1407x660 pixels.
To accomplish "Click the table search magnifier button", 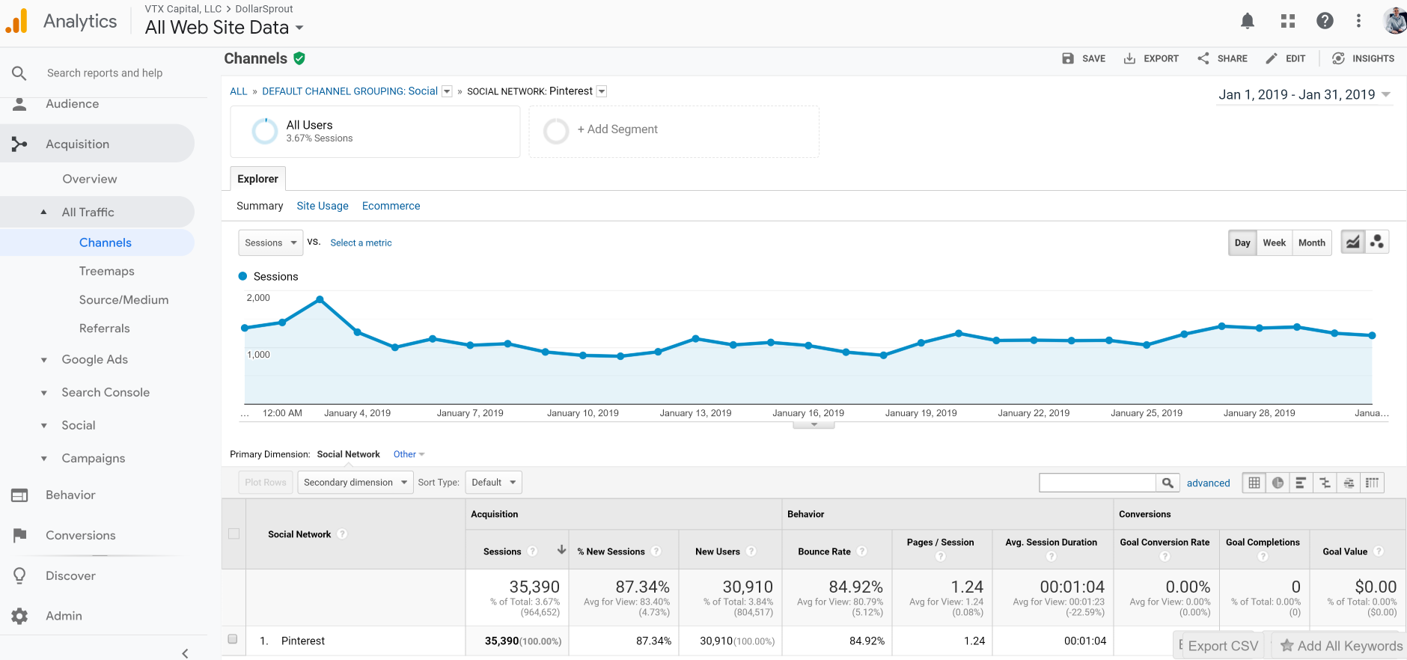I will (1167, 483).
